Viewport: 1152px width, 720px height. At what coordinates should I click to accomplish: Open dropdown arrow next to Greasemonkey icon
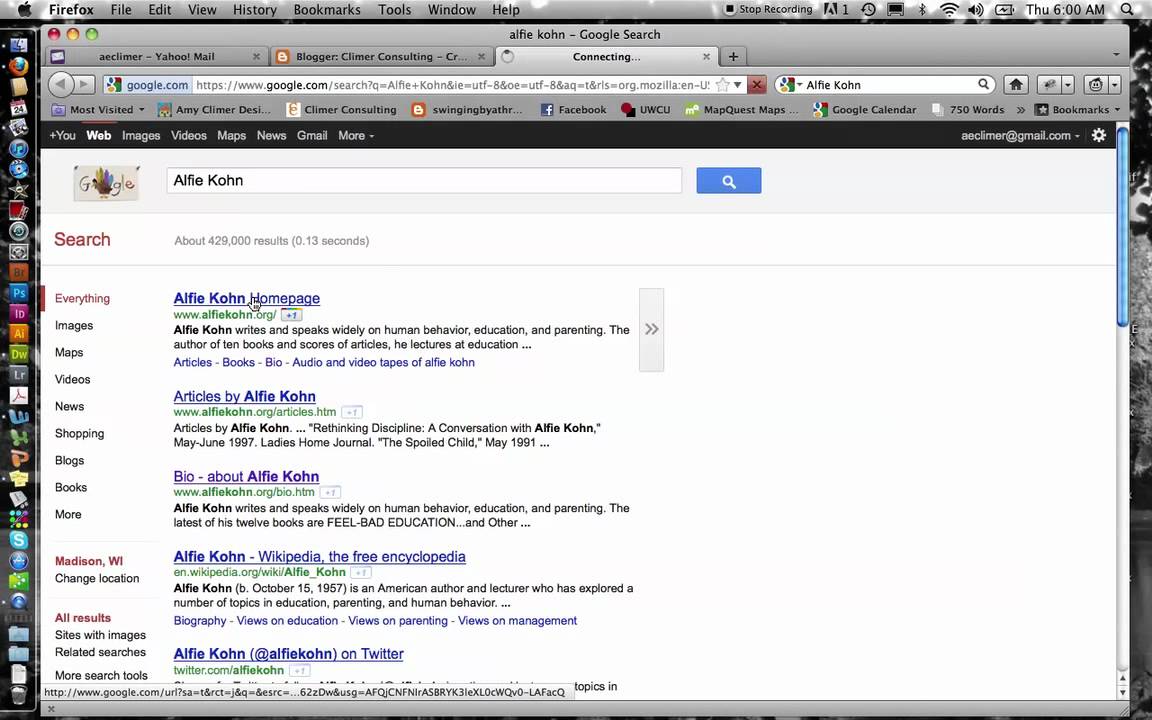click(x=1115, y=84)
